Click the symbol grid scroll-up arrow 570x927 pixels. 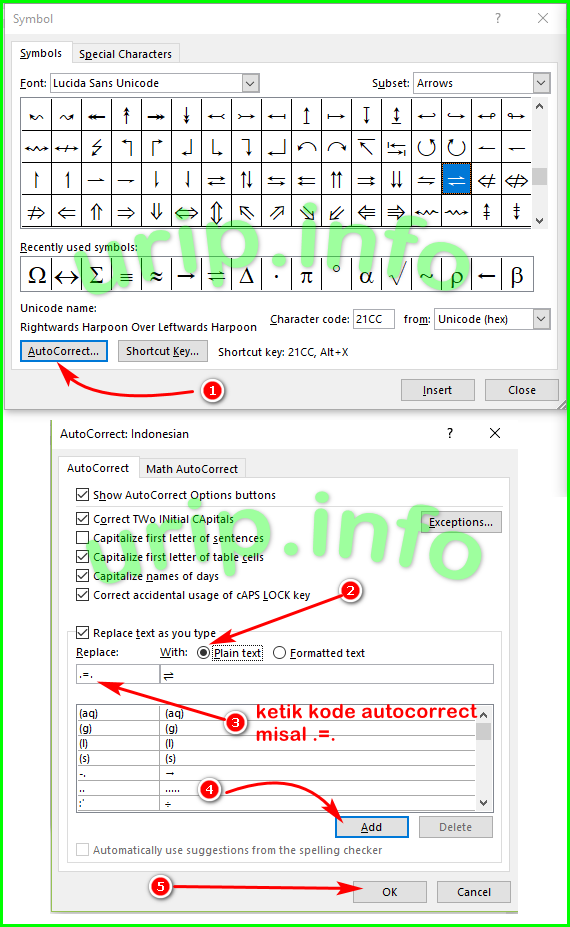click(x=539, y=106)
